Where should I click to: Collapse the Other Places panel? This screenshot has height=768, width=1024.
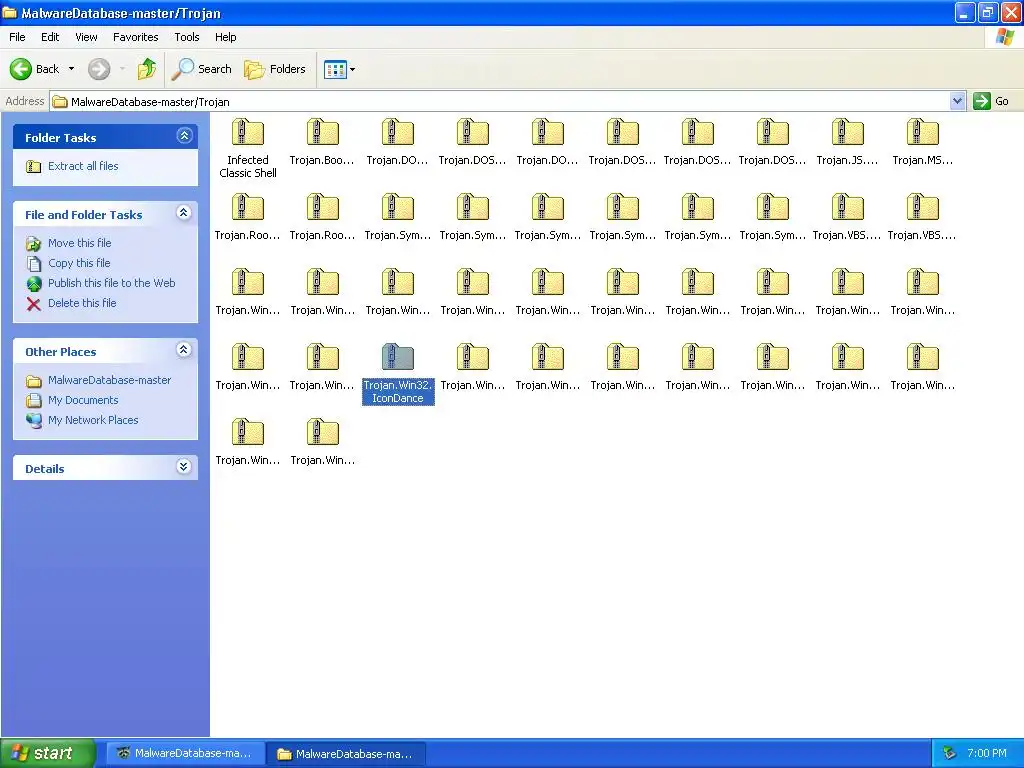184,350
